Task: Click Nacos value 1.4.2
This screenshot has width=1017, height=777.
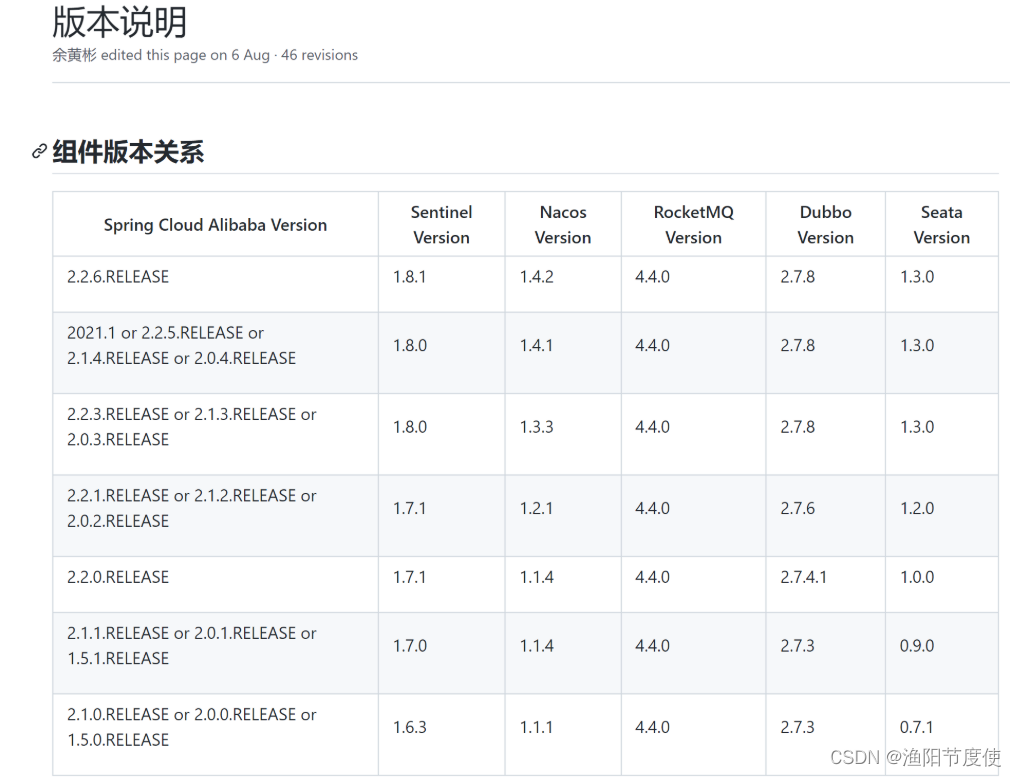Action: tap(536, 277)
